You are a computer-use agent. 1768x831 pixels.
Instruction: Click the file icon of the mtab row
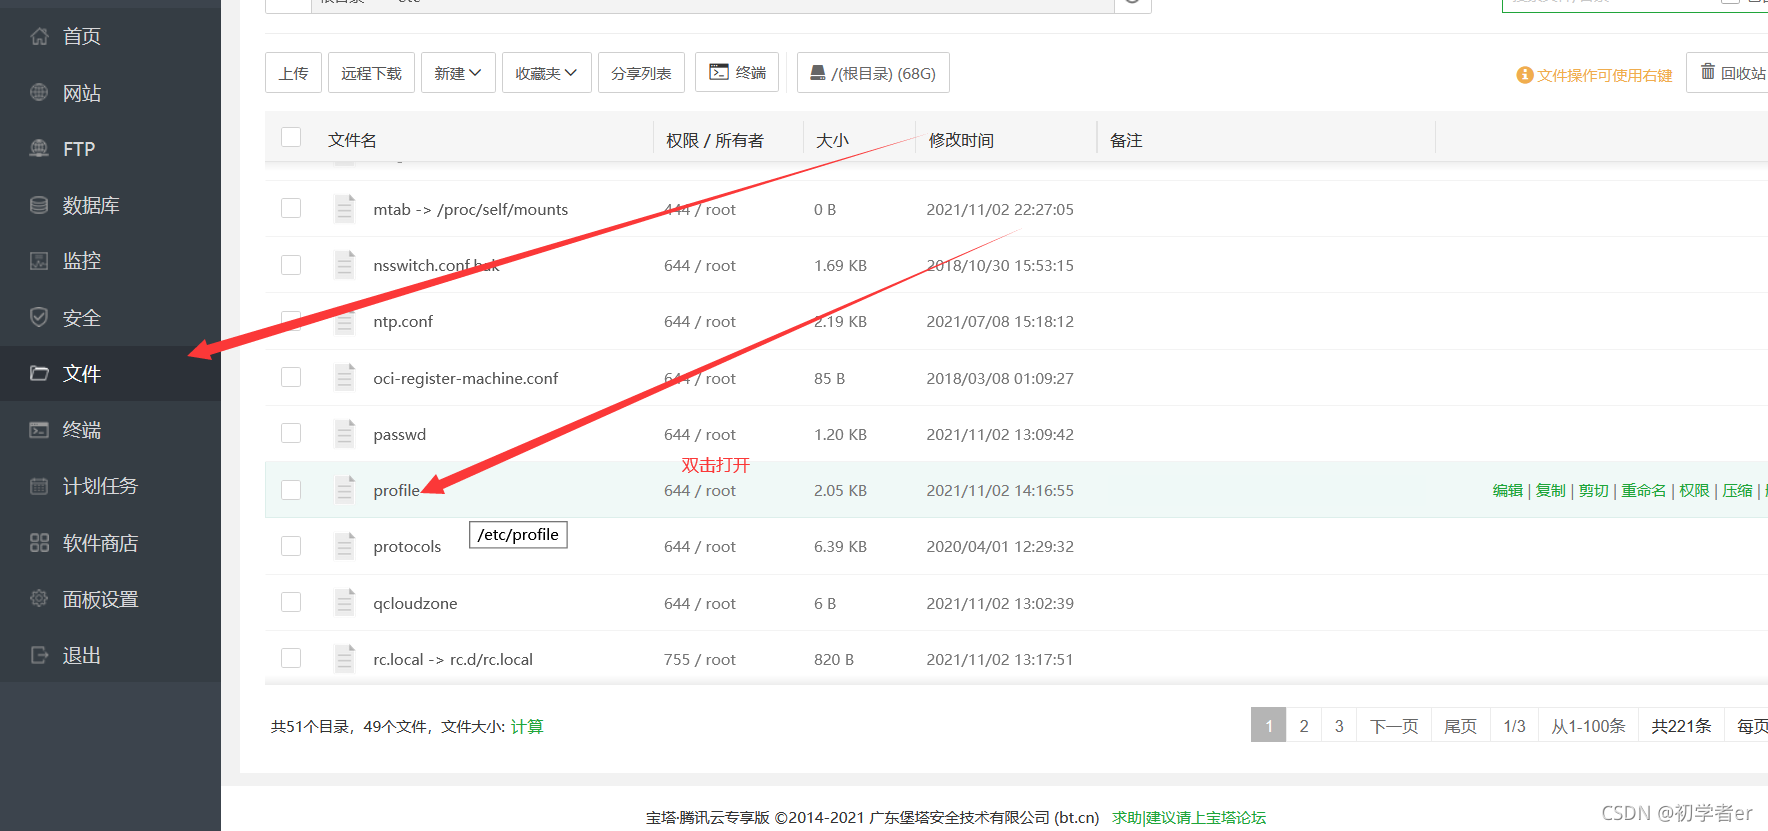[345, 209]
